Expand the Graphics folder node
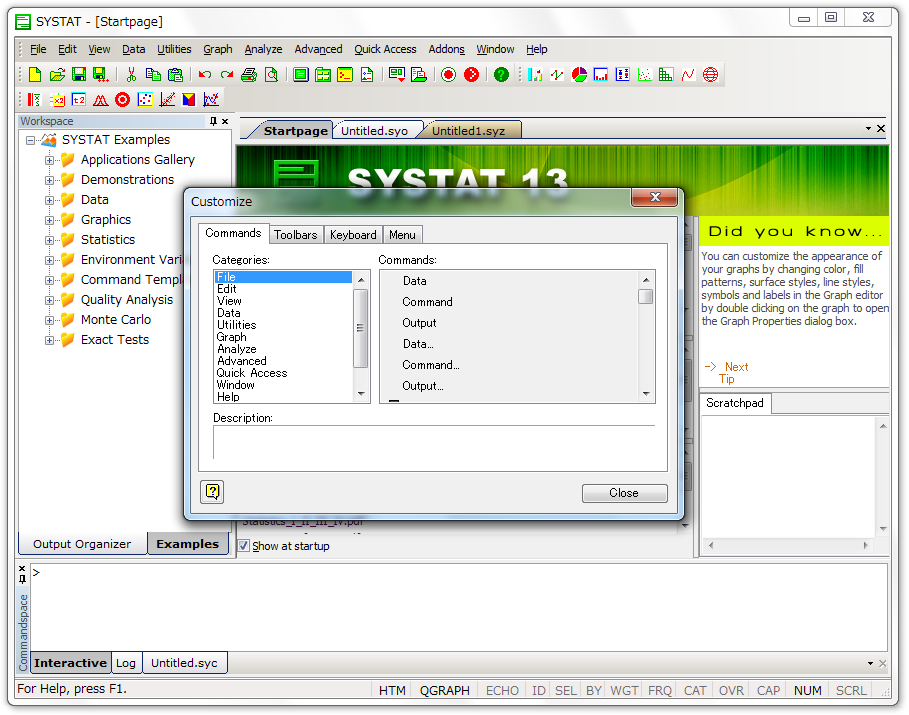 click(49, 220)
